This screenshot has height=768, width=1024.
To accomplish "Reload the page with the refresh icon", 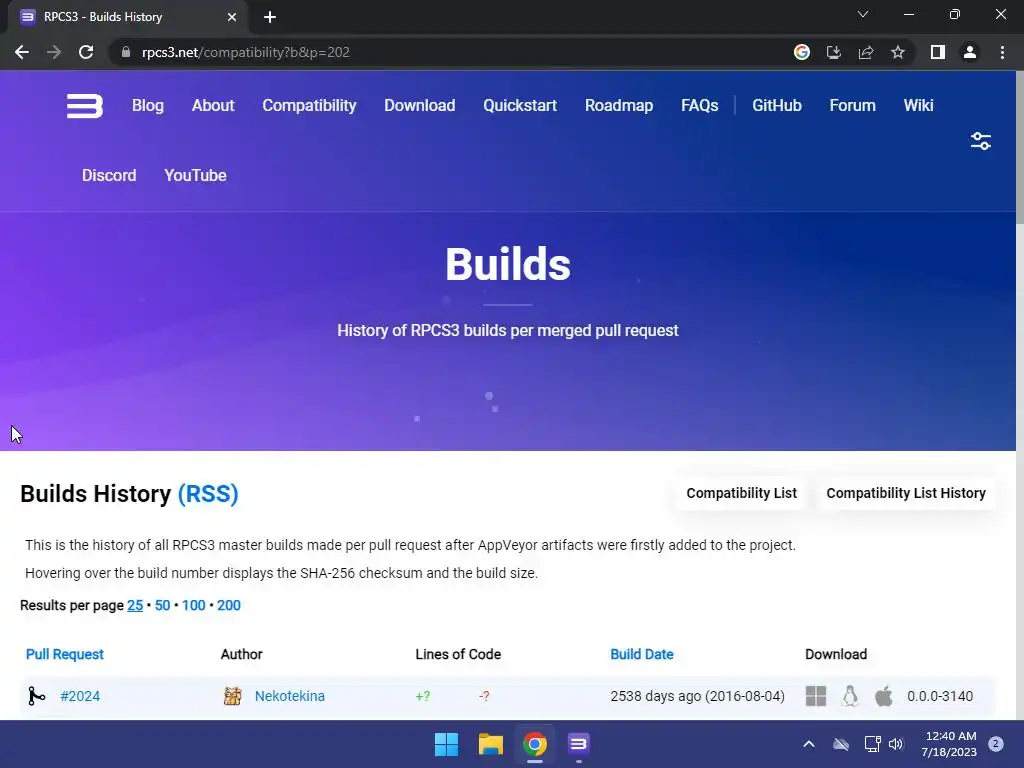I will (x=86, y=52).
